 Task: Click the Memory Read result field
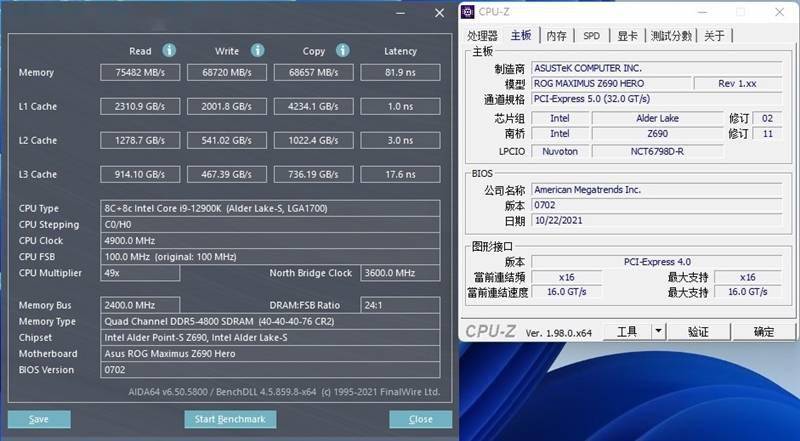coord(141,72)
